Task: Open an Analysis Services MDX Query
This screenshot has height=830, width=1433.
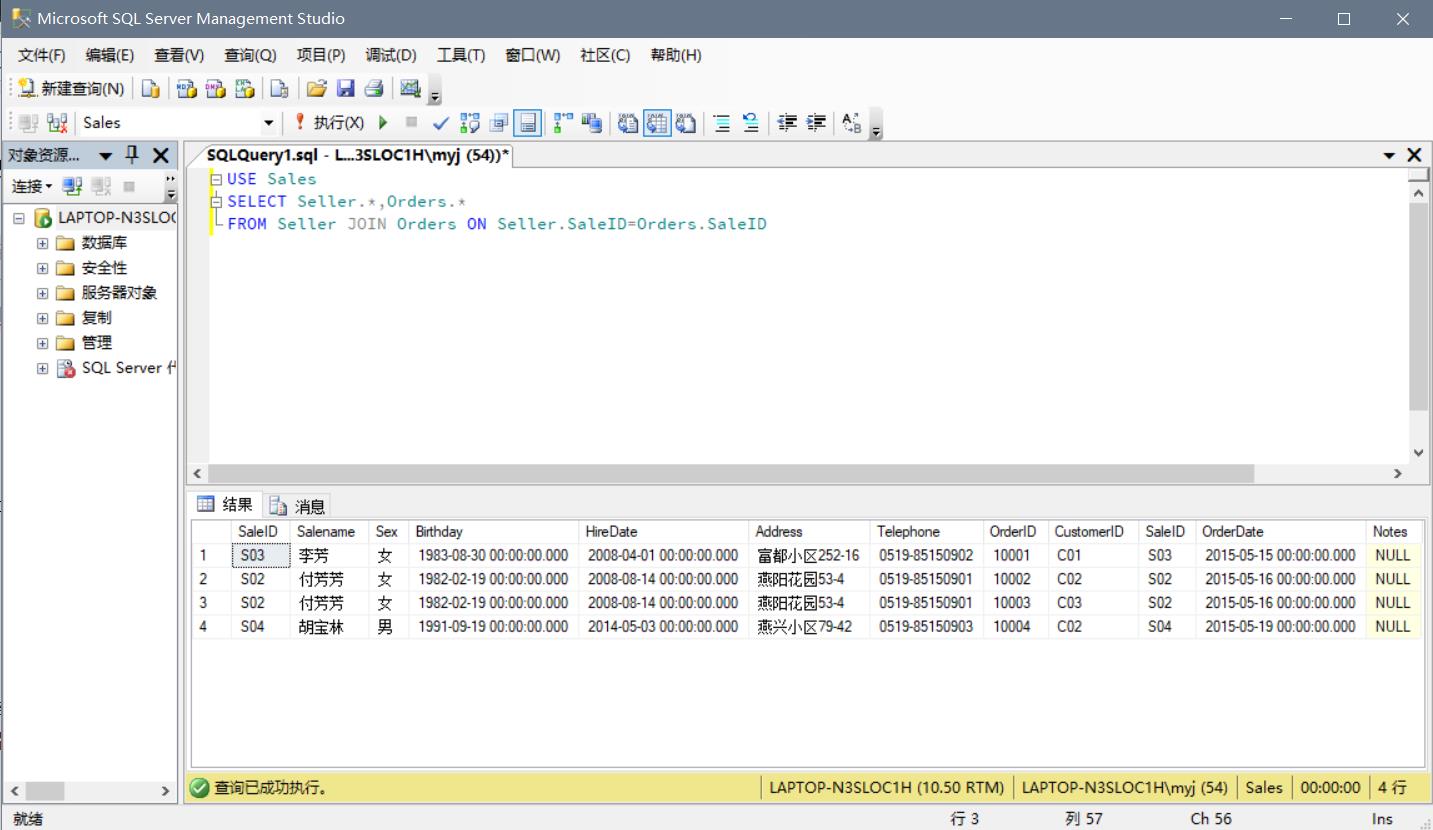Action: 187,89
